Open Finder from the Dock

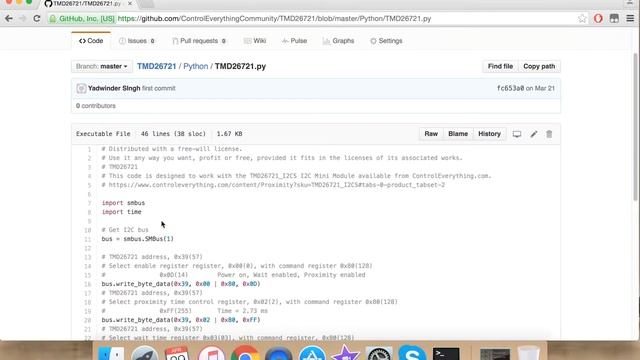111,353
